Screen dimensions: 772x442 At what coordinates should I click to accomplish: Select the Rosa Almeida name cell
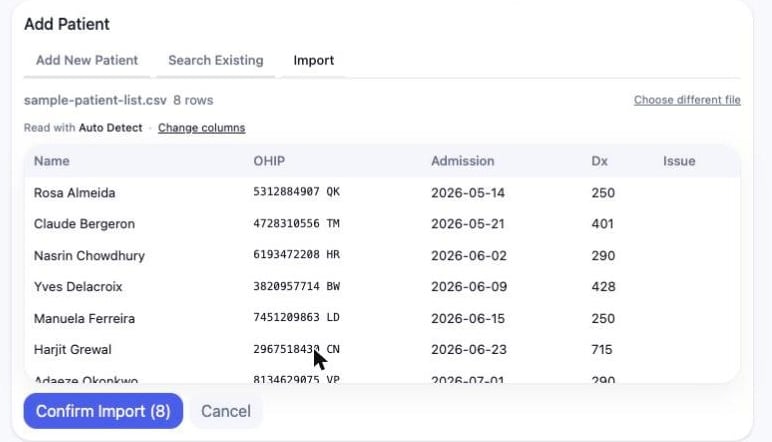pyautogui.click(x=74, y=192)
